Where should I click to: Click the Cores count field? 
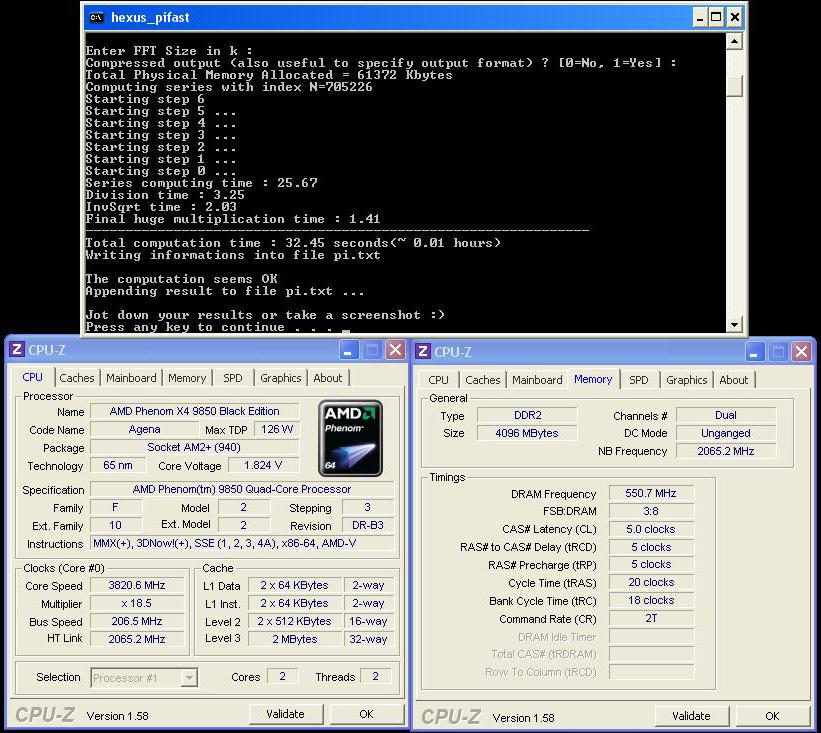tap(283, 676)
